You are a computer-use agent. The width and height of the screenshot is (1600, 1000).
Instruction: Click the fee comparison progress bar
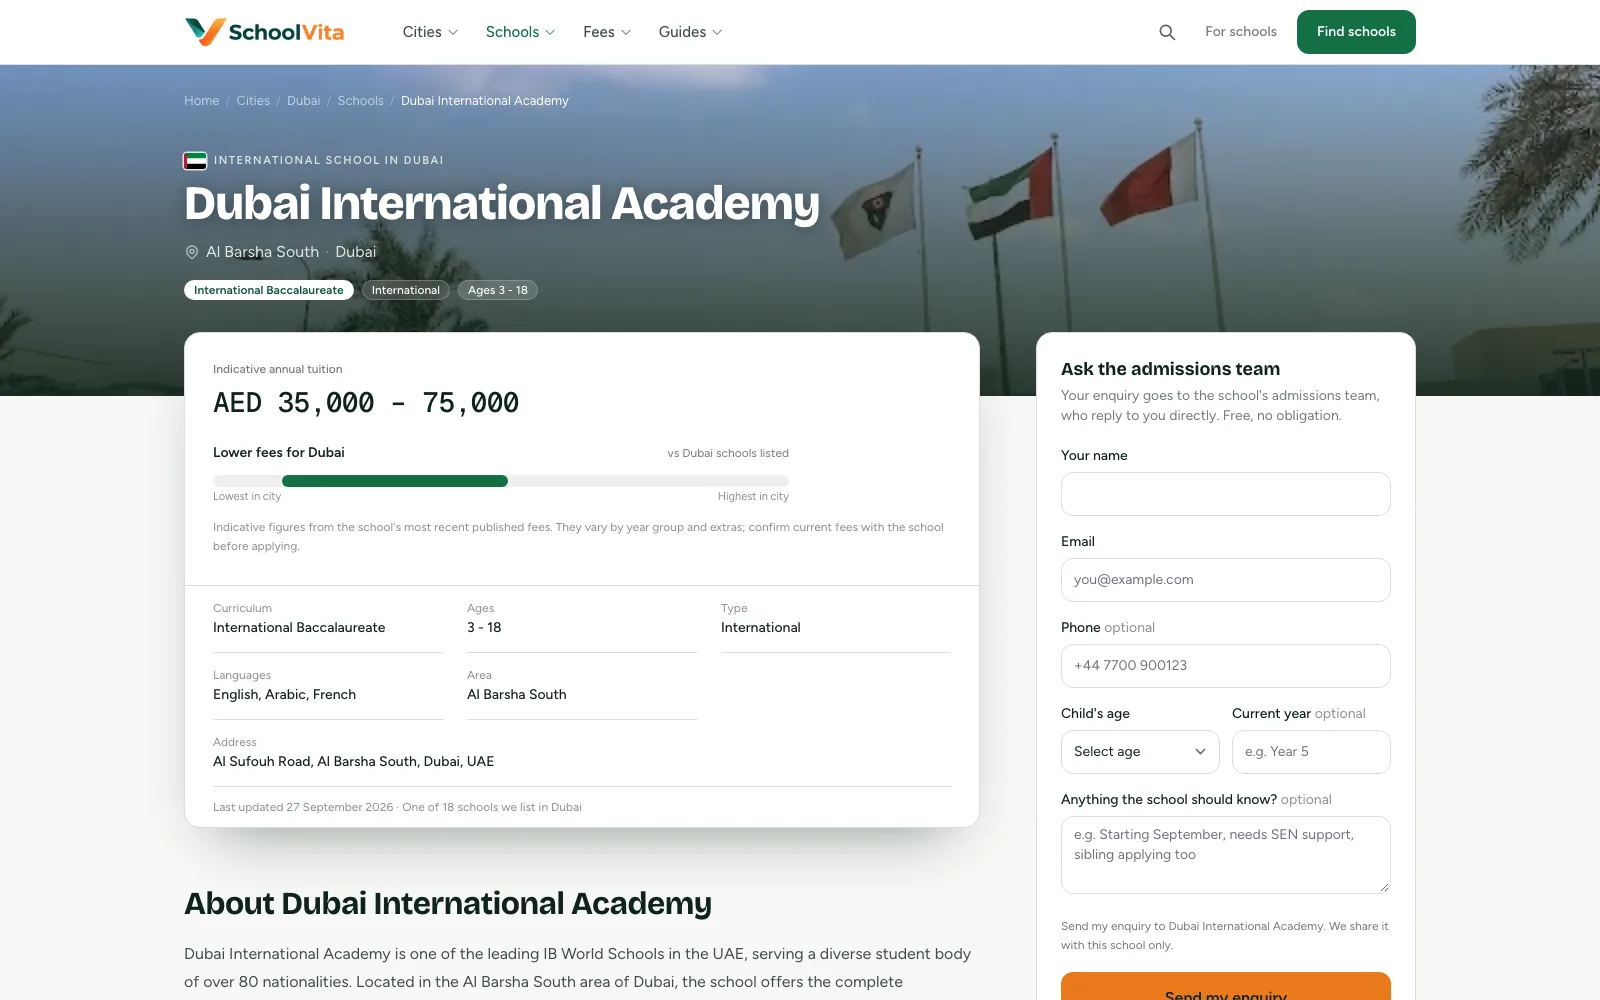(x=501, y=481)
